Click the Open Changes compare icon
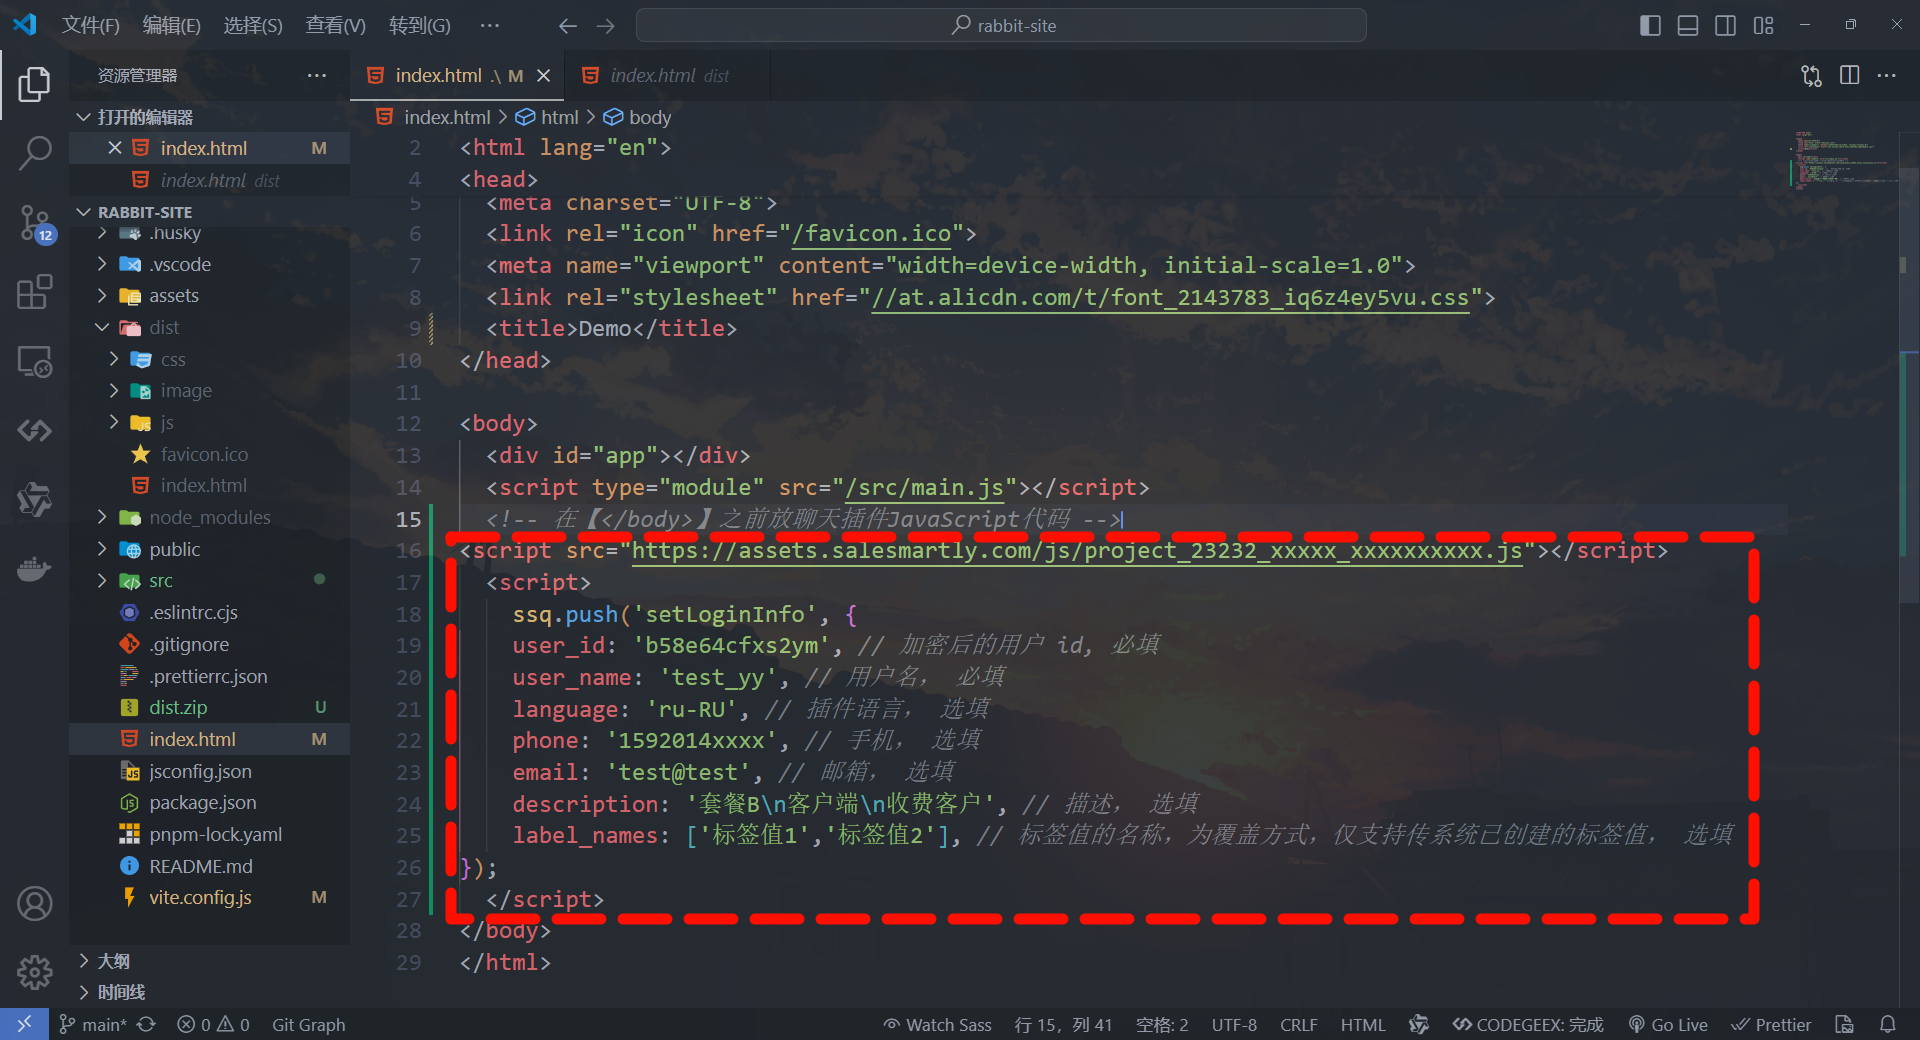The height and width of the screenshot is (1040, 1920). point(1811,76)
